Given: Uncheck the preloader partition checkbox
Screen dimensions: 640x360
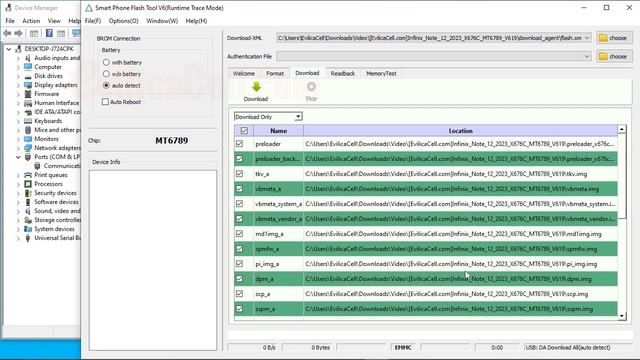Looking at the screenshot, I should click(x=240, y=144).
